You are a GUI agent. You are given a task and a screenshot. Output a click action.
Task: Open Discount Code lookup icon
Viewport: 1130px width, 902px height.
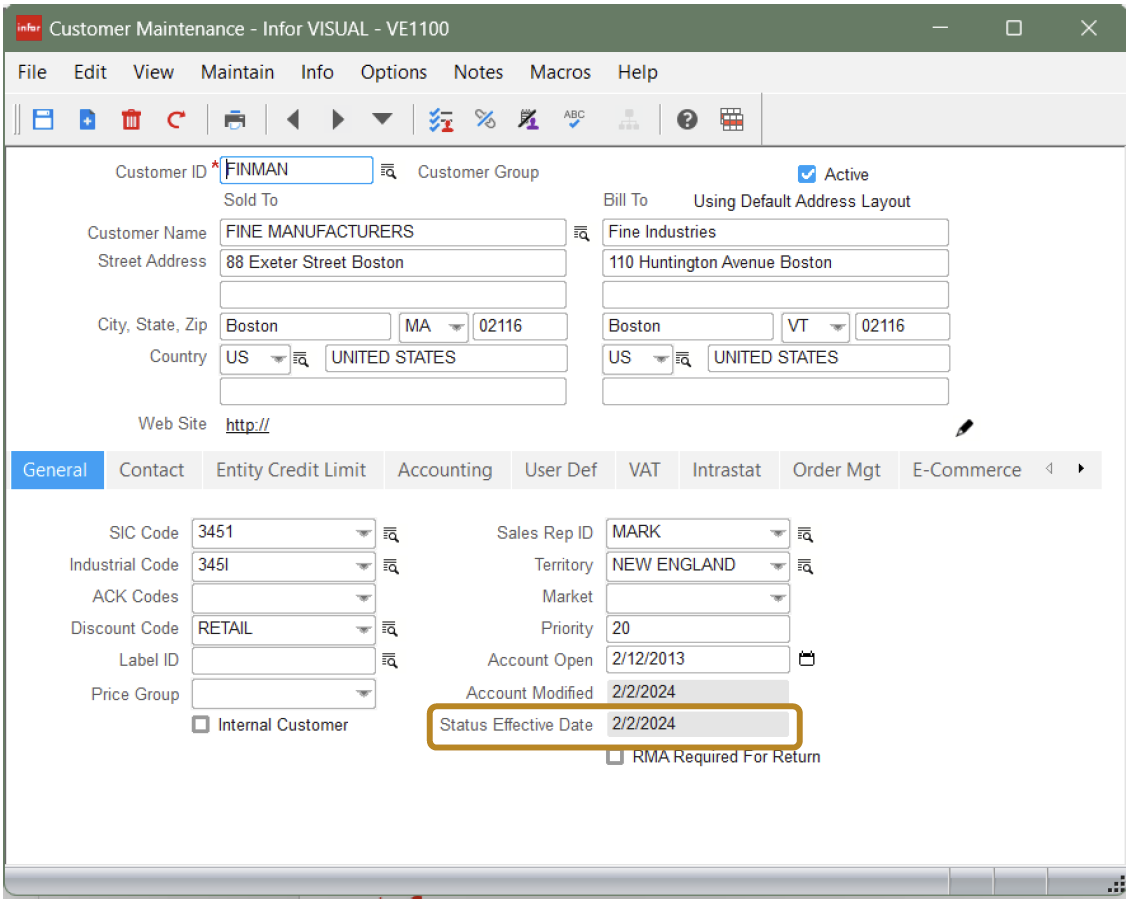pos(390,629)
